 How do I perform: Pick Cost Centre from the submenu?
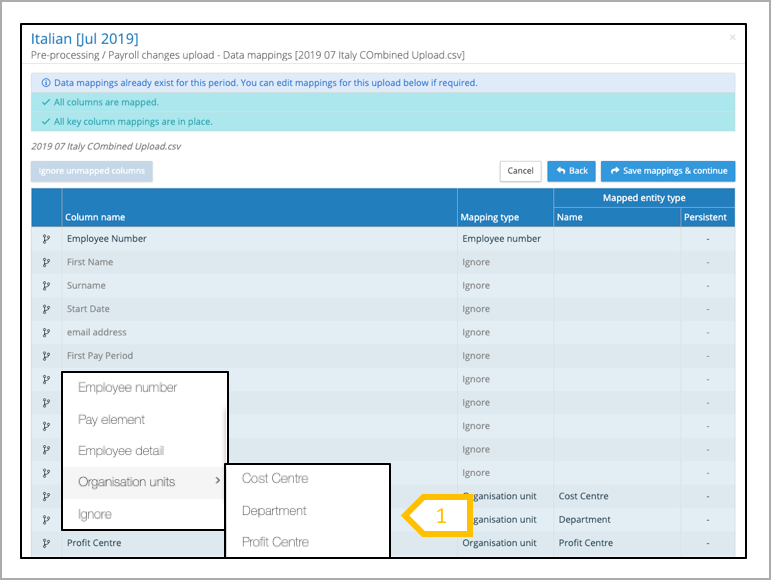point(275,479)
